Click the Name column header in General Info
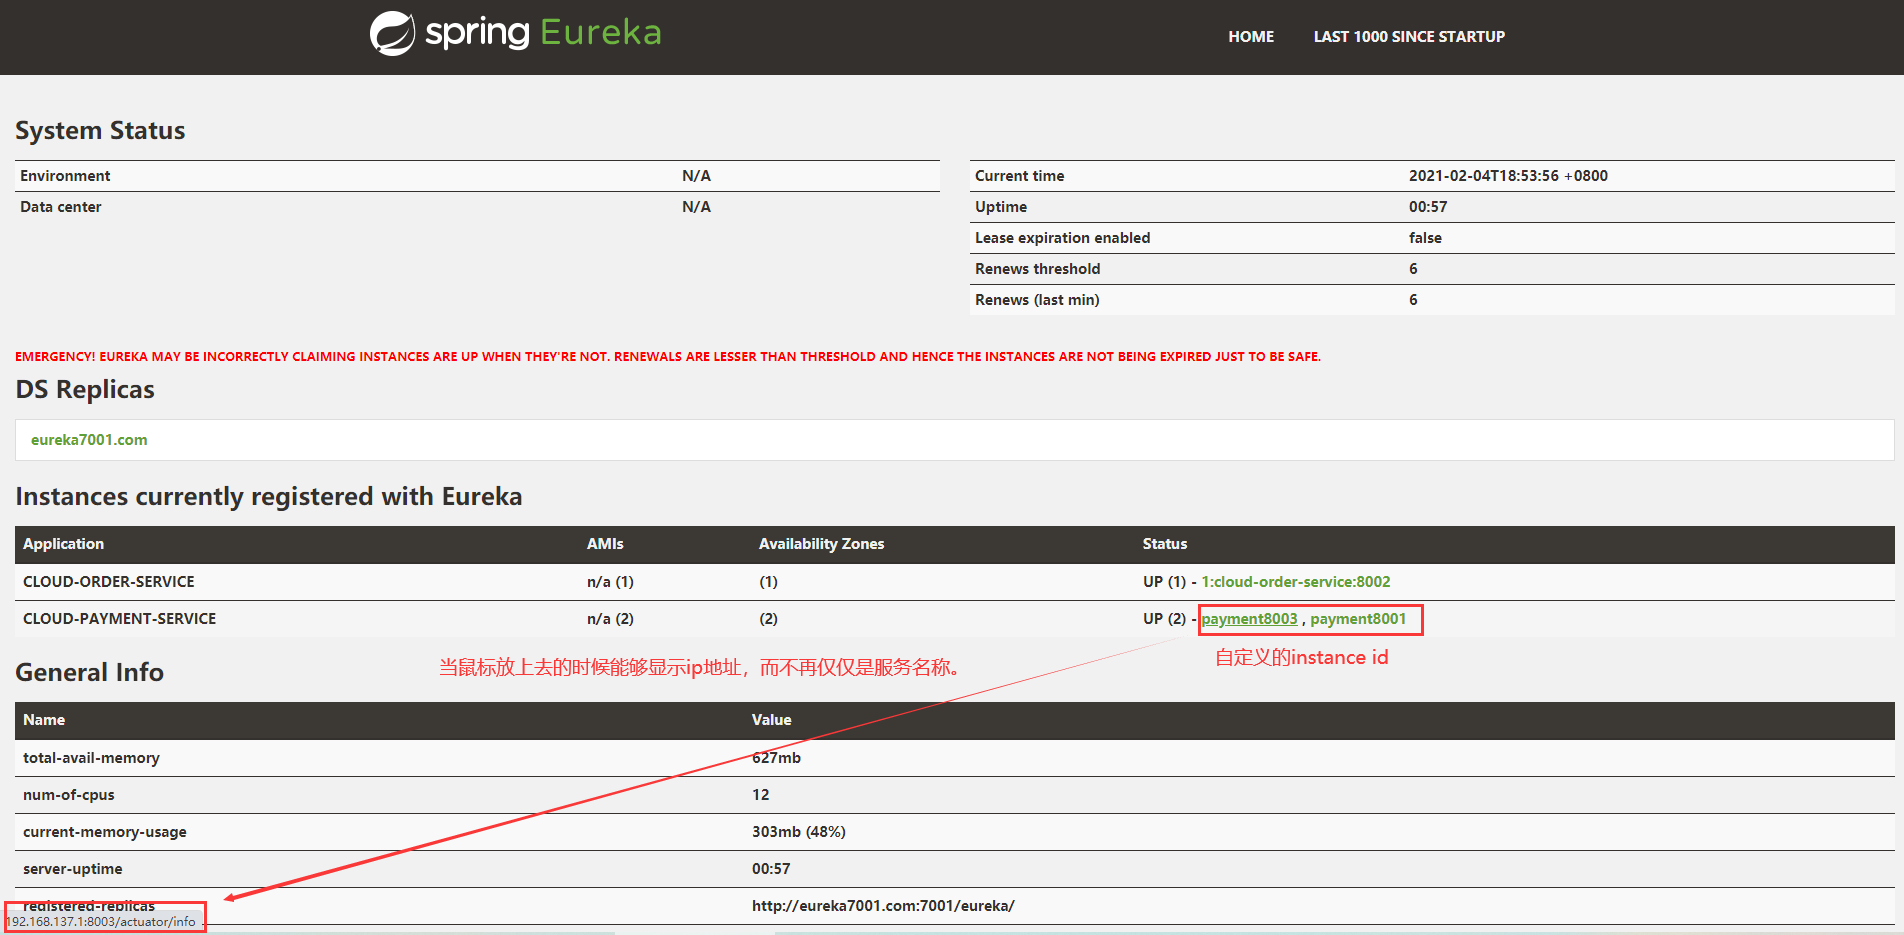Screen dimensions: 1904x935 click(44, 720)
